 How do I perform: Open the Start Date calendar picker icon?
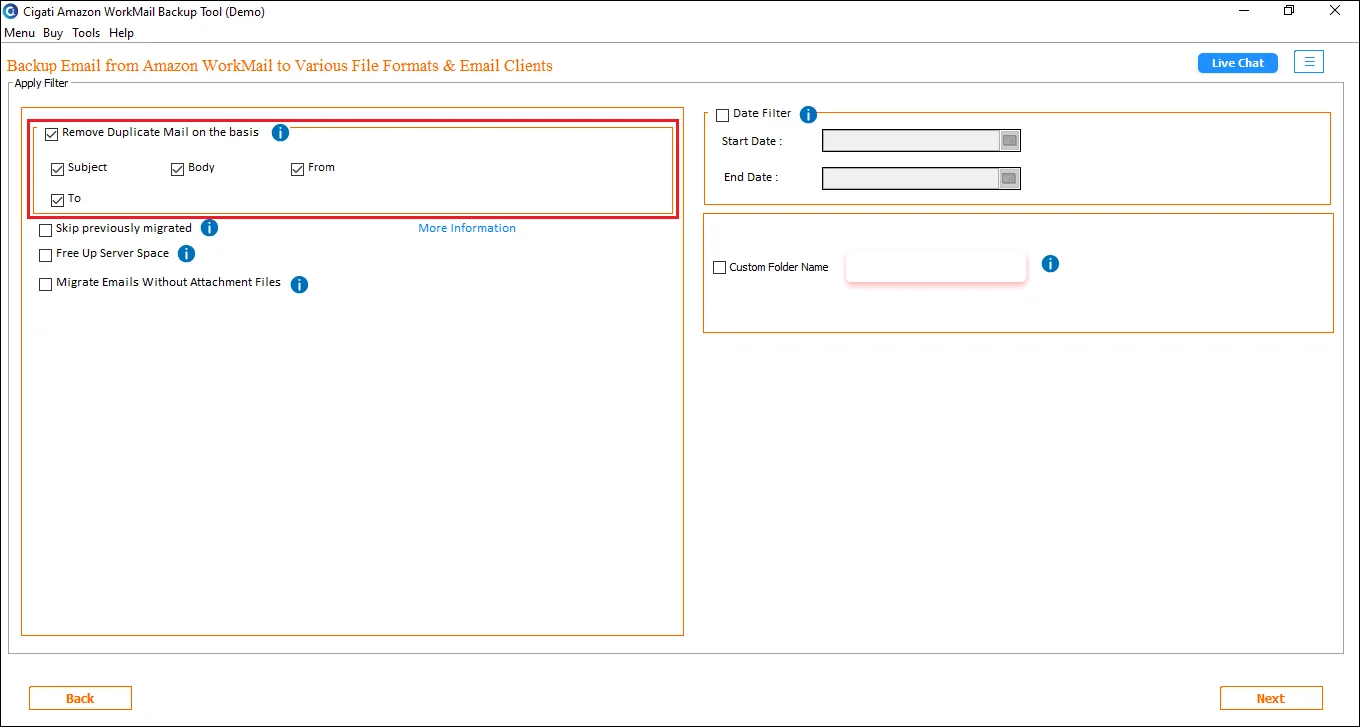1010,141
